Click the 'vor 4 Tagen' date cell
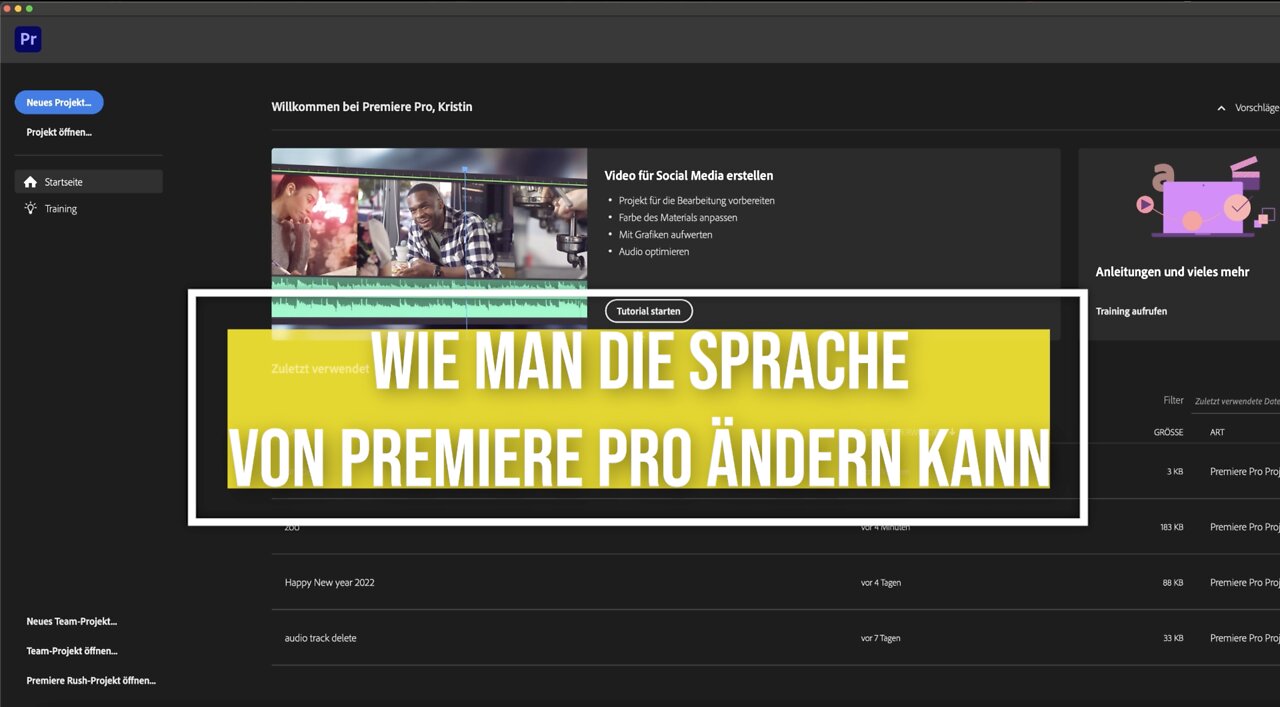Screen dimensions: 1280x707 coord(881,582)
